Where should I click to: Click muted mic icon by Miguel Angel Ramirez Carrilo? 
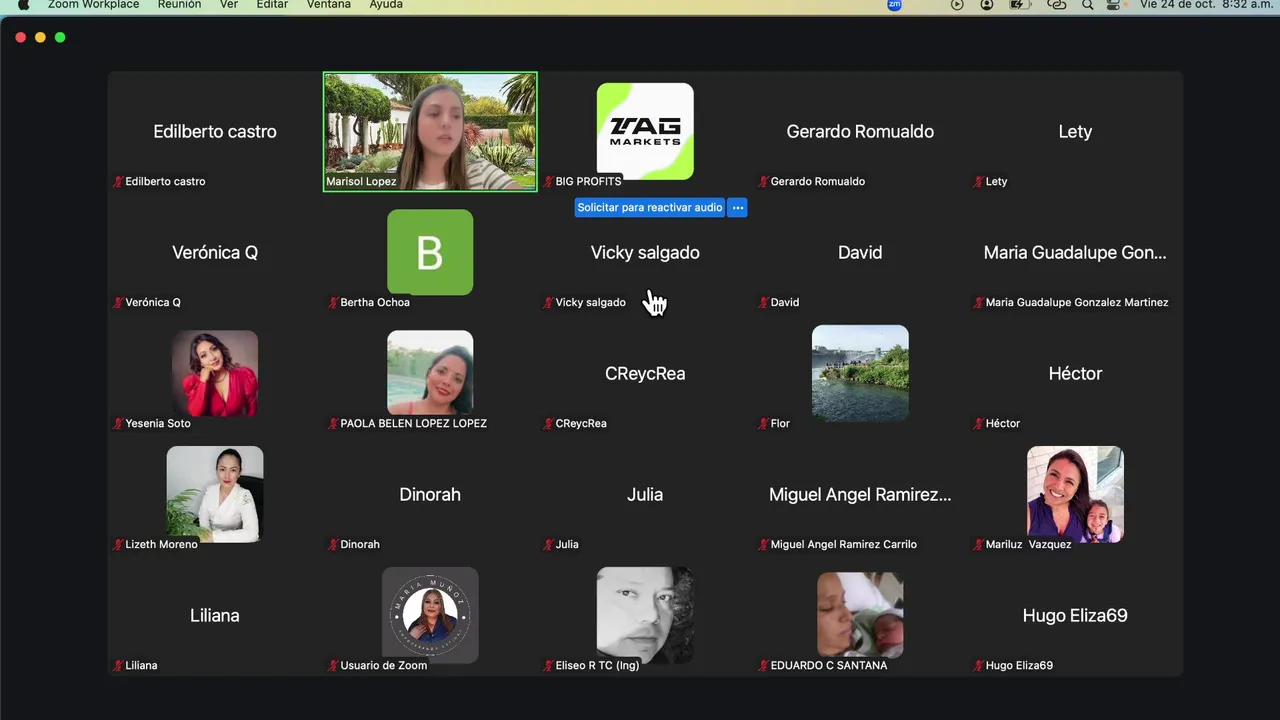pos(763,545)
